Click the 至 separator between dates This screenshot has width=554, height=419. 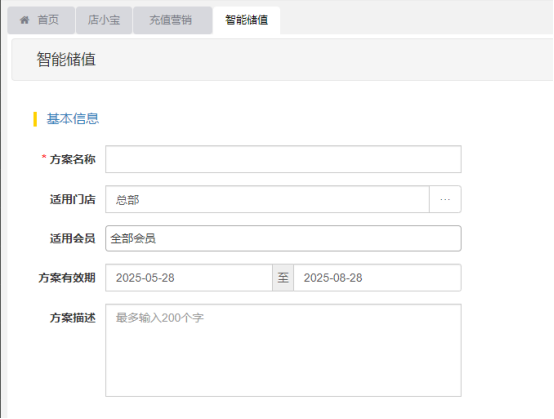click(283, 278)
